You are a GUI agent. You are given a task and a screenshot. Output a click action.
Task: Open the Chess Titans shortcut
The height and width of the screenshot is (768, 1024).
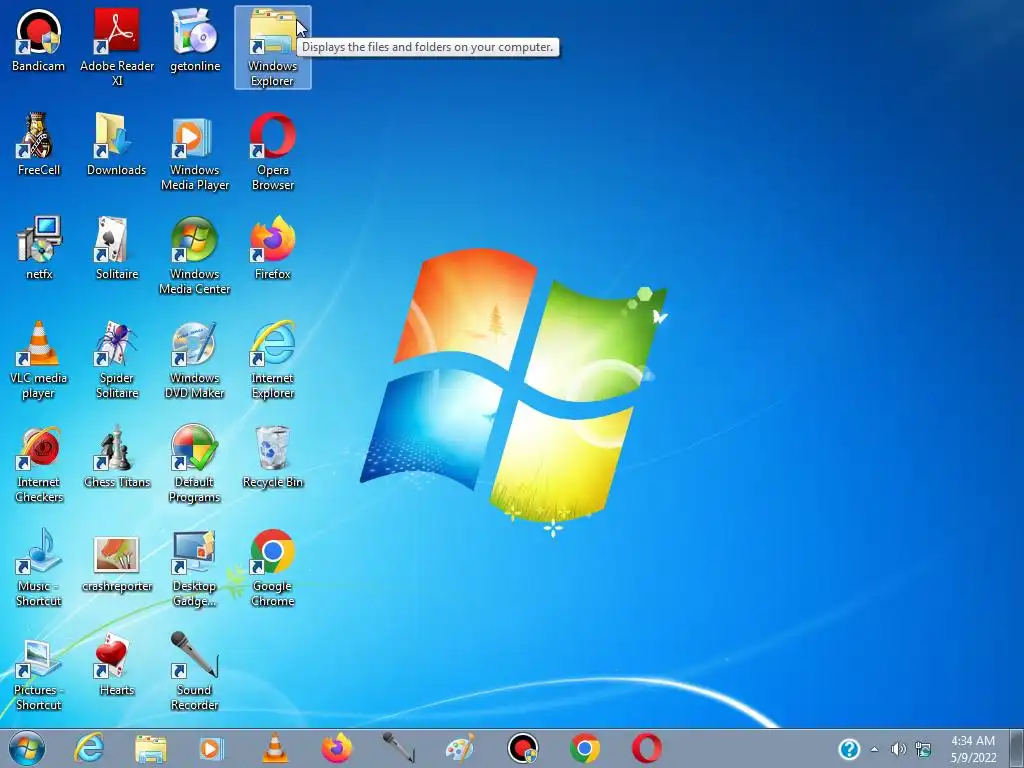click(x=117, y=456)
